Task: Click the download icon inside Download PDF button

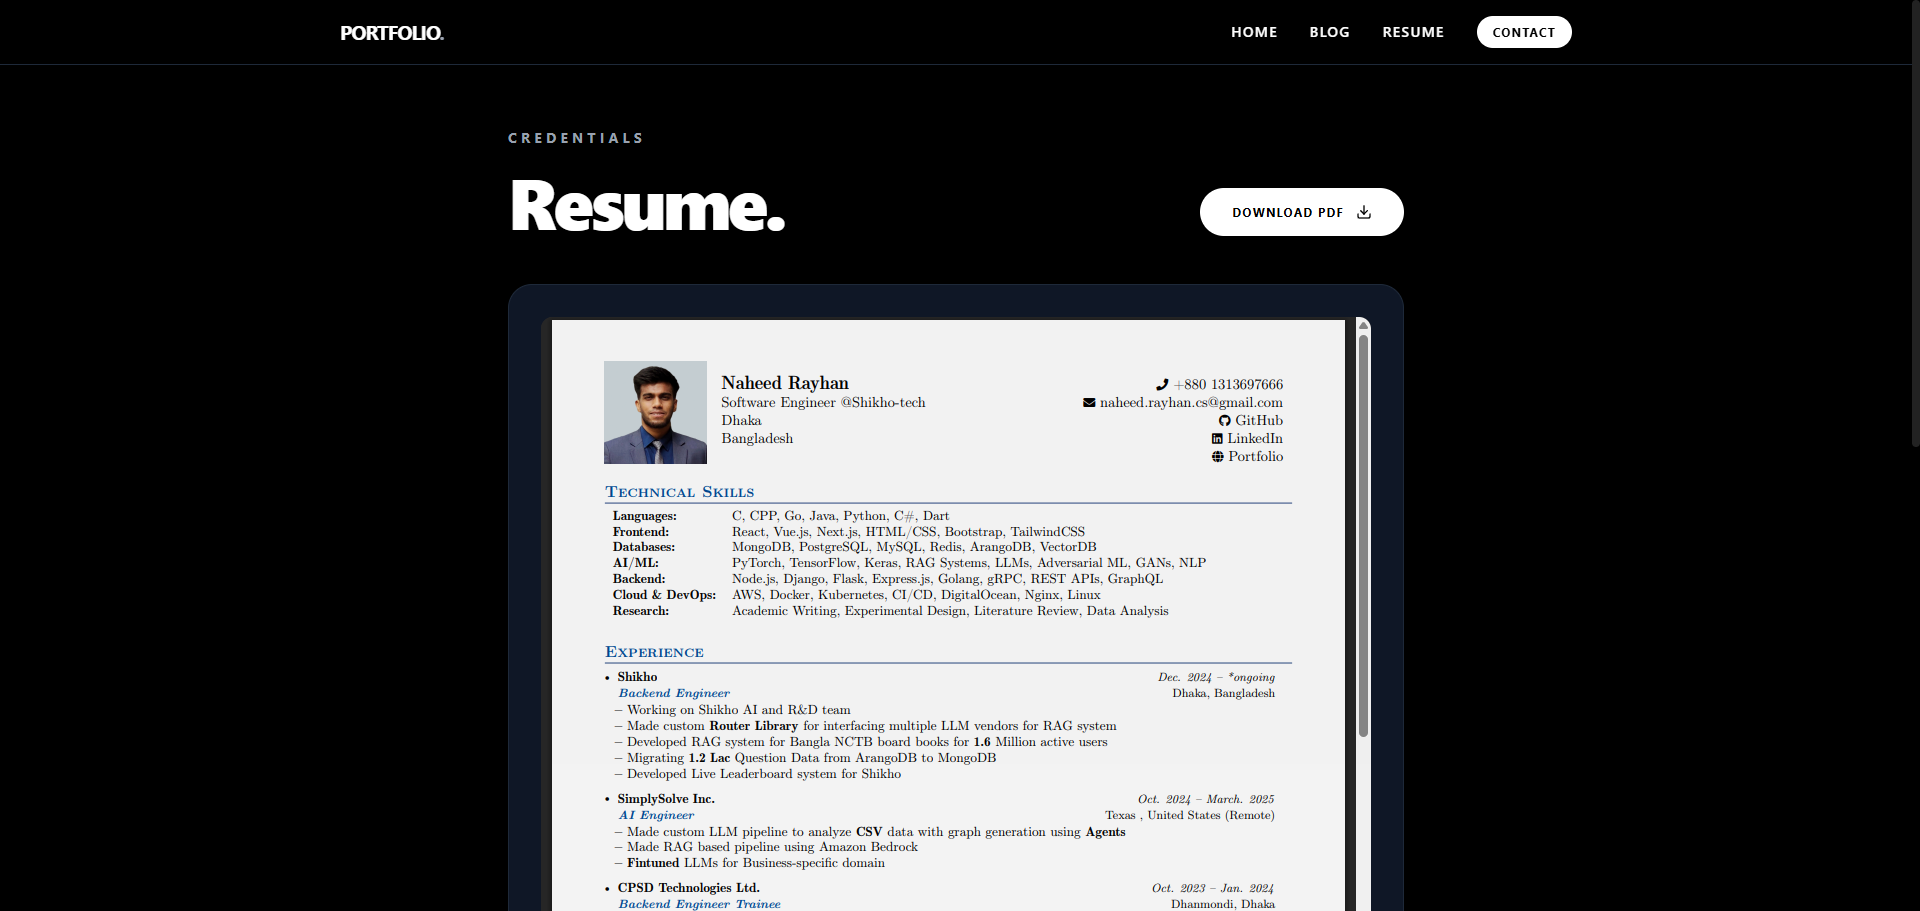Action: tap(1364, 212)
